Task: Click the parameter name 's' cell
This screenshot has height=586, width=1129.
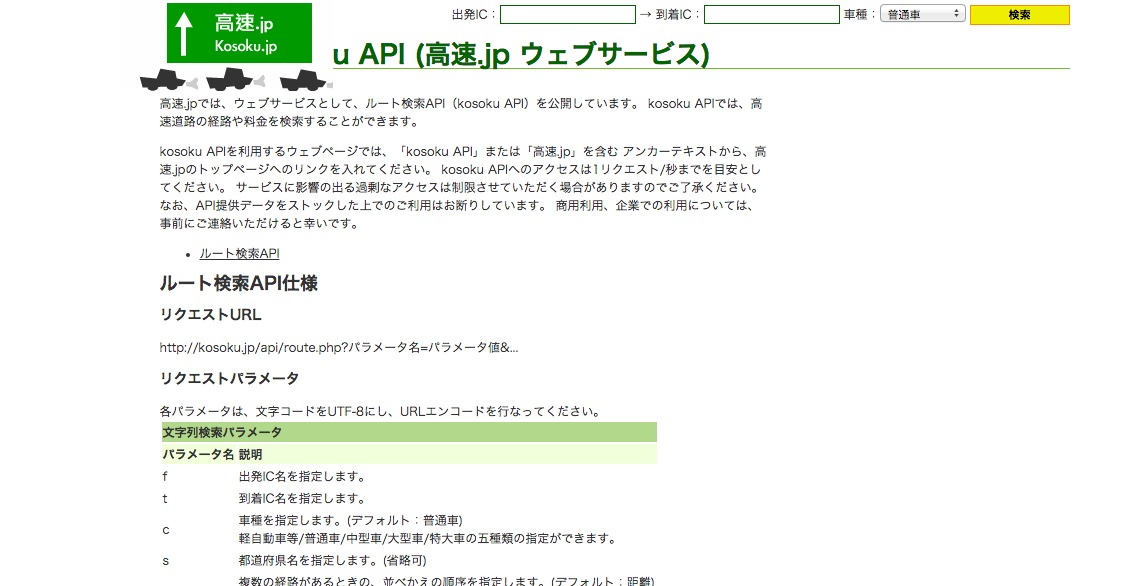Action: [x=166, y=561]
